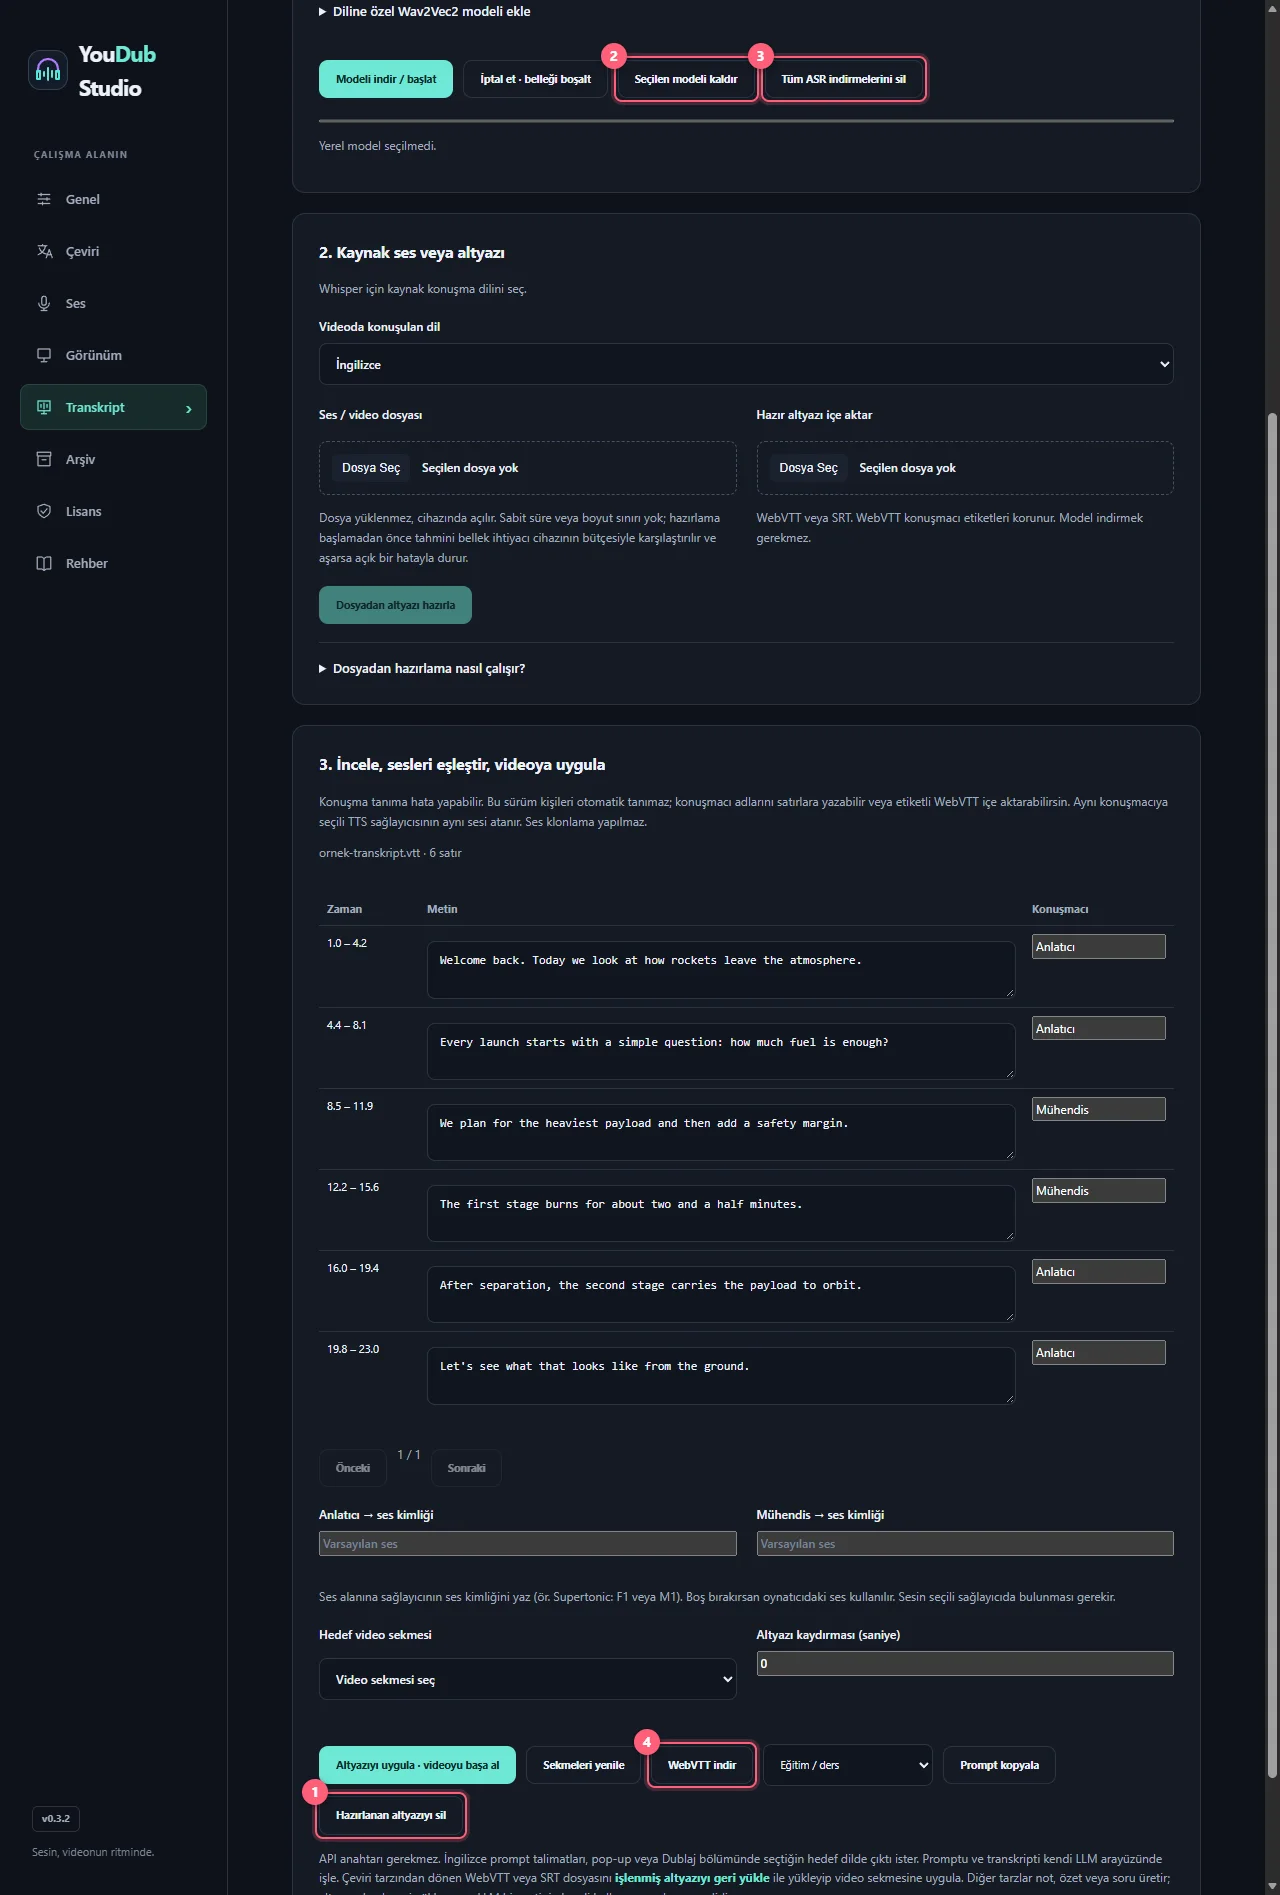Download subtitles with 'WebVTT indir'
This screenshot has width=1280, height=1895.
click(702, 1765)
